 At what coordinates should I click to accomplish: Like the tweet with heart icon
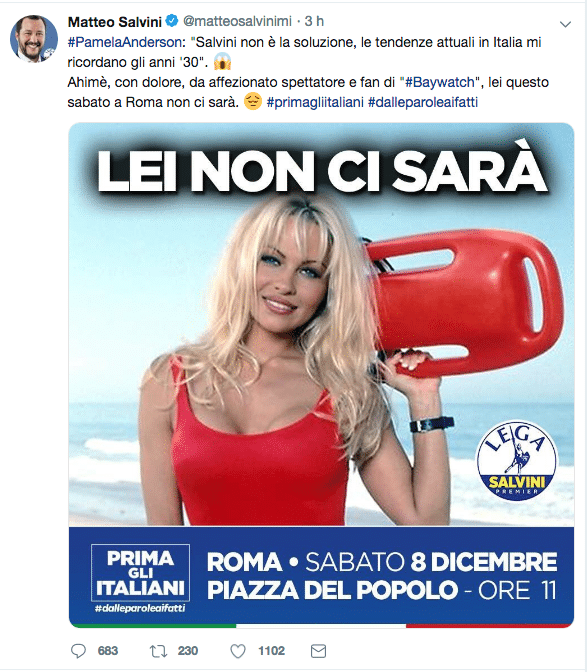[x=238, y=651]
